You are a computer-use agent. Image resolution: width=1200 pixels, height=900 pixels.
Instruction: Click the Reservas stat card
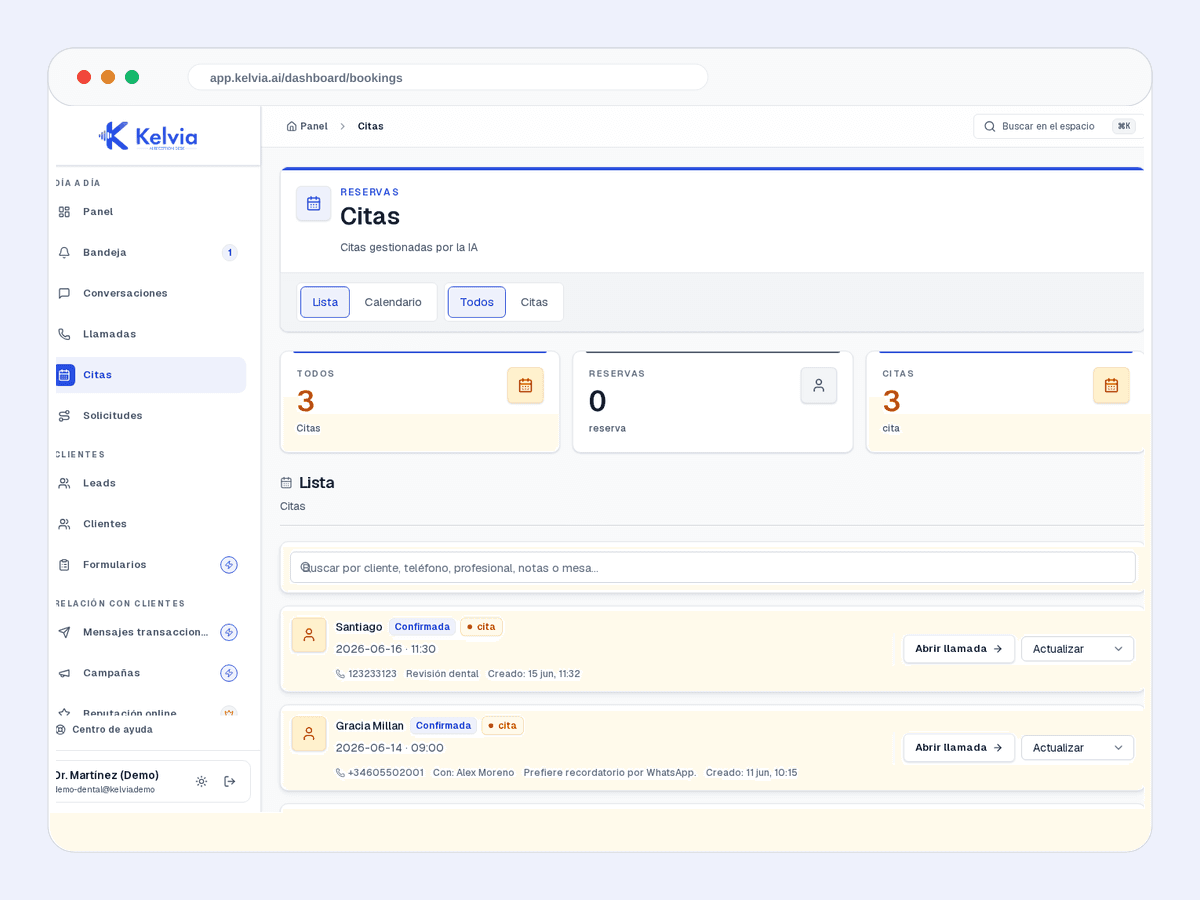tap(713, 402)
